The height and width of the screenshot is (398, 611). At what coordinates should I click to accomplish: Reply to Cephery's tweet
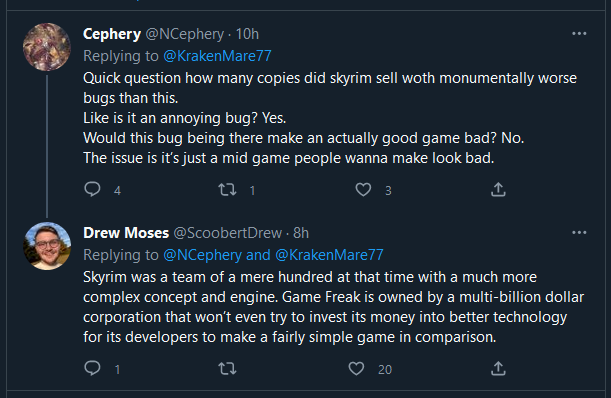coord(92,189)
